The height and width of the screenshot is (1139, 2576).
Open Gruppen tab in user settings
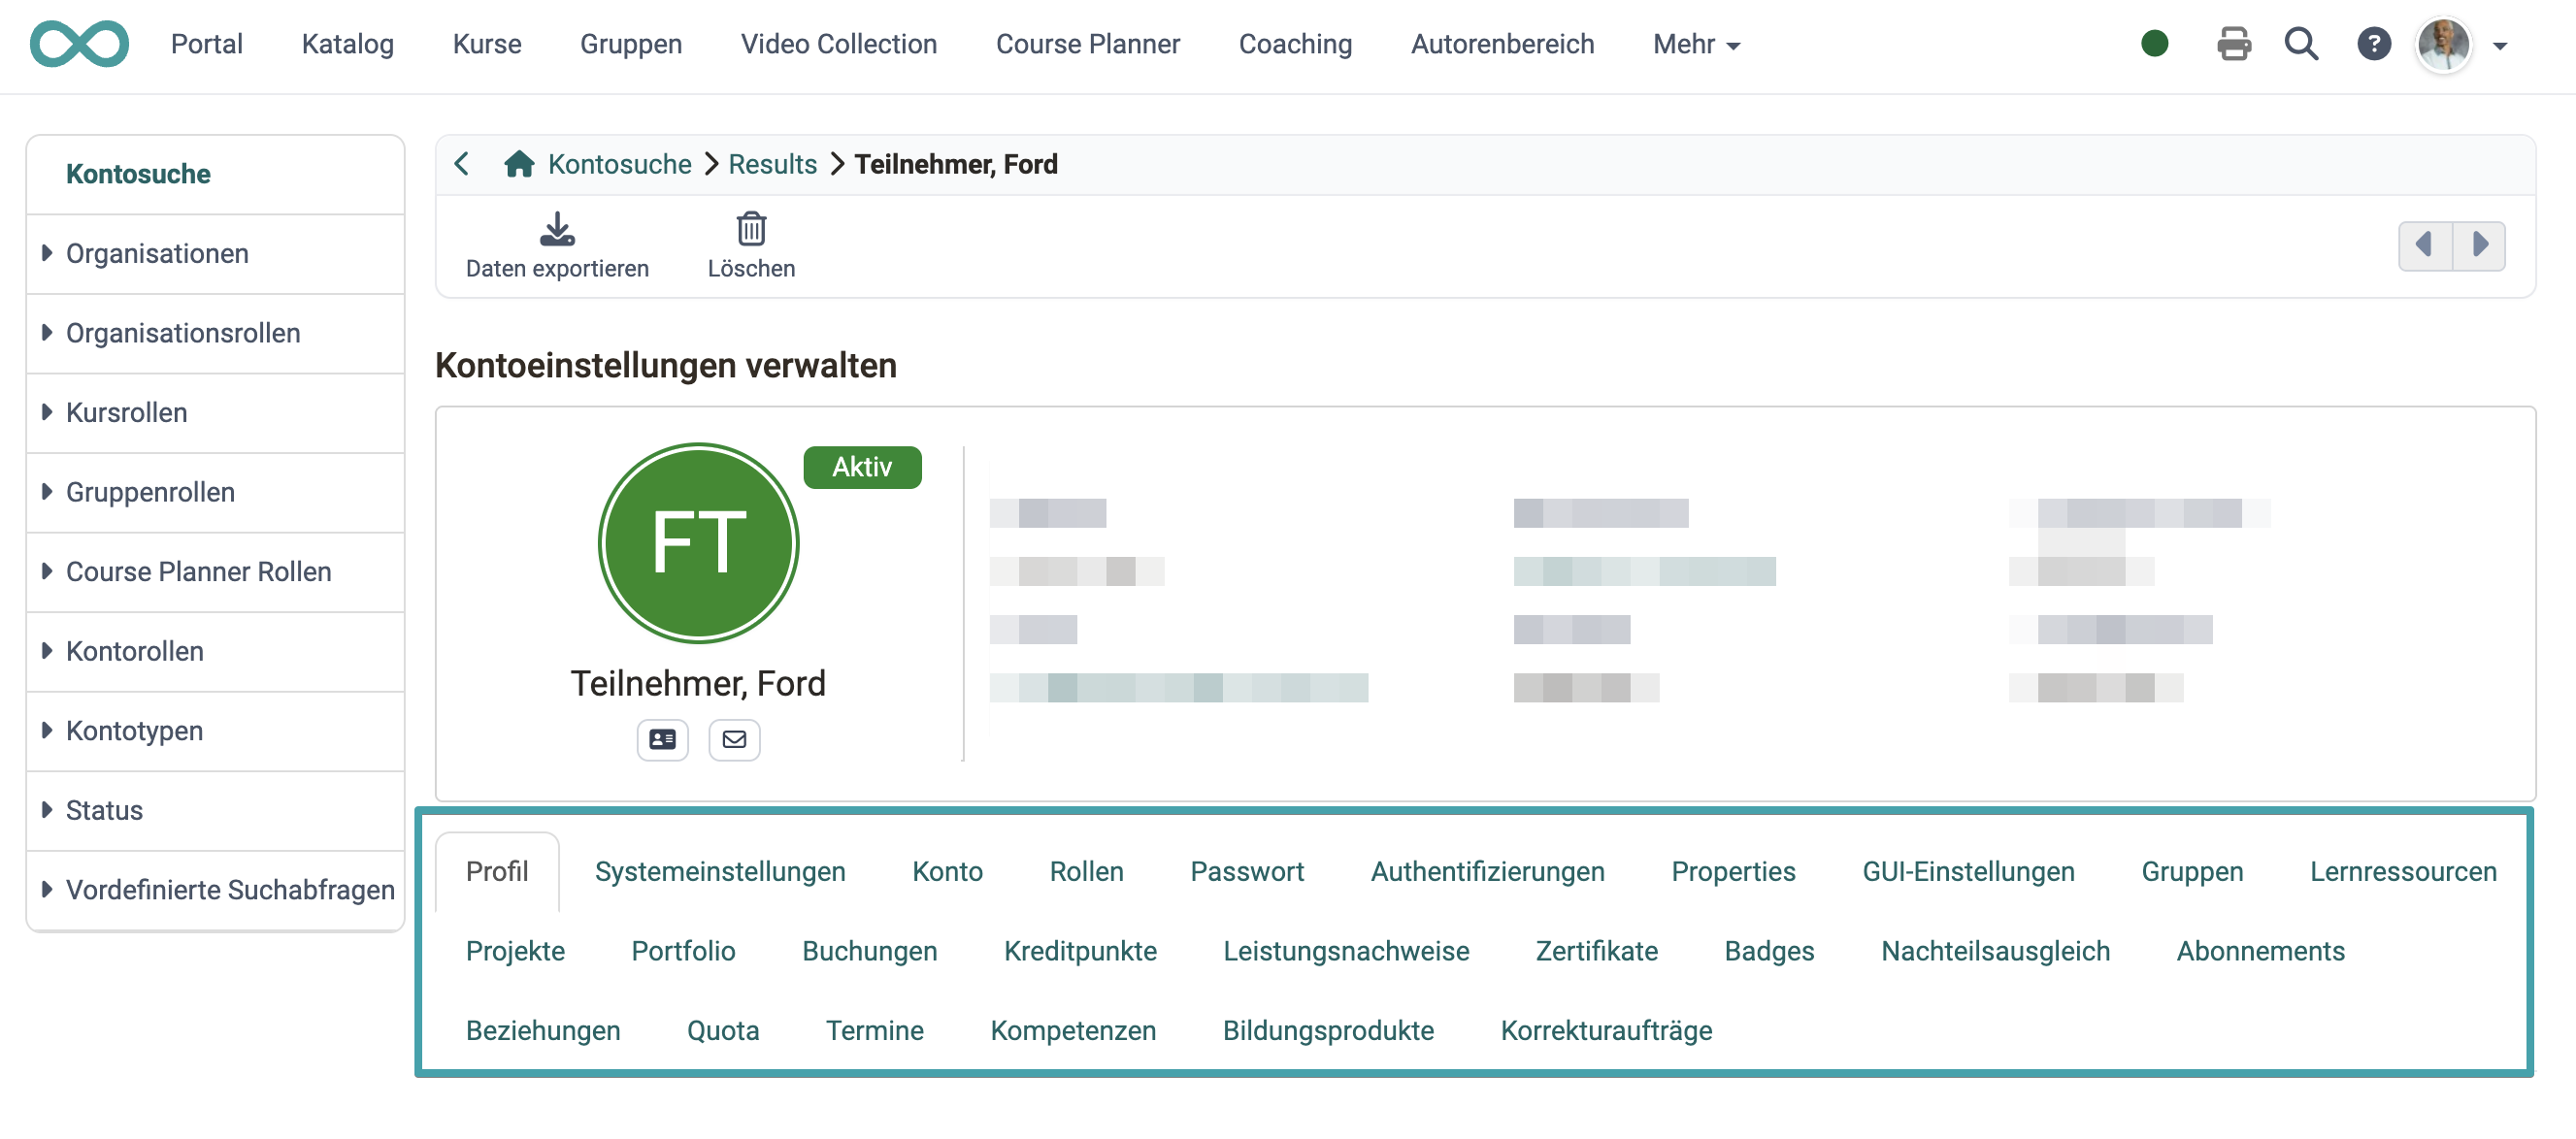tap(2192, 872)
